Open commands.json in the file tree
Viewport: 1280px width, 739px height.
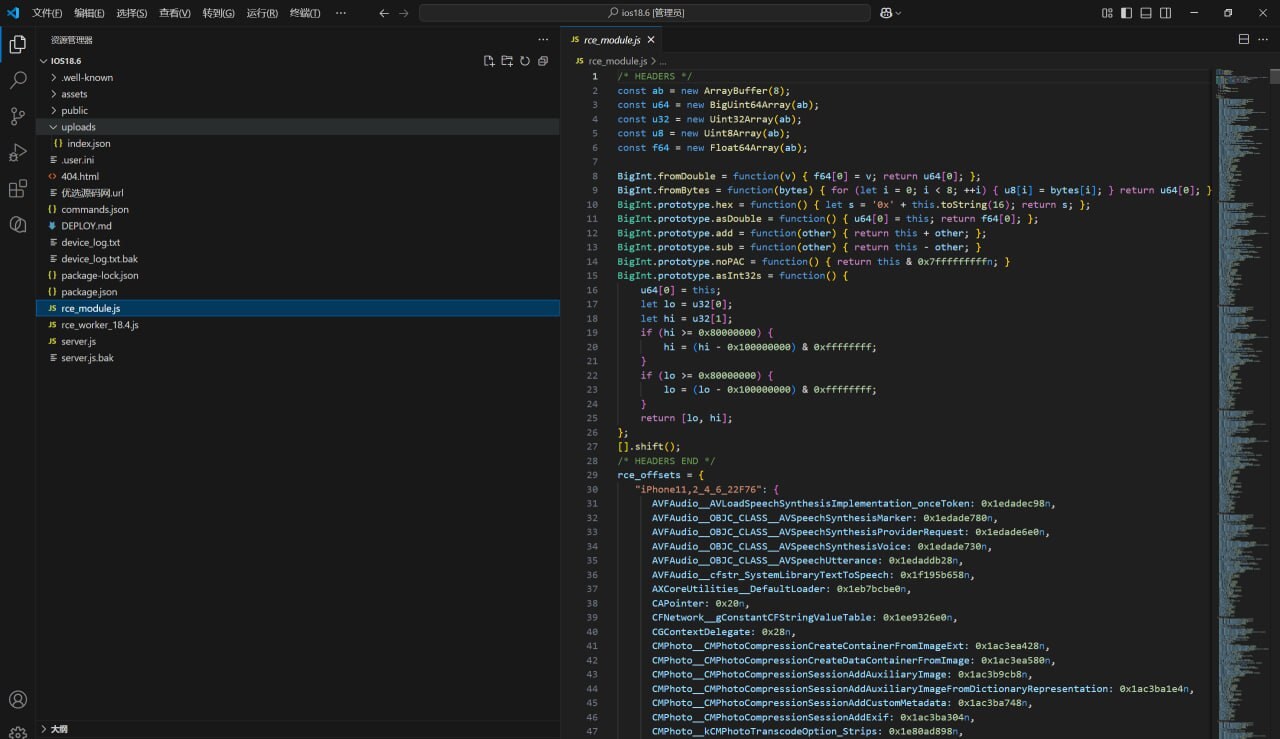298,209
